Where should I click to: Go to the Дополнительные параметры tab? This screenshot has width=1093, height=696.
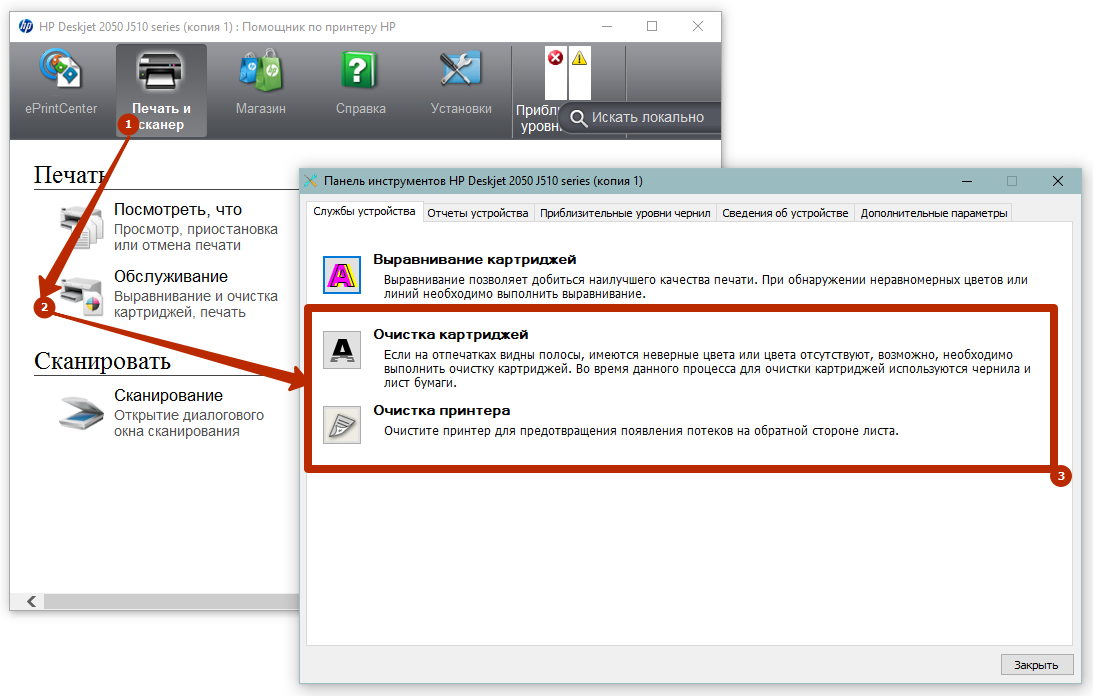(x=932, y=213)
